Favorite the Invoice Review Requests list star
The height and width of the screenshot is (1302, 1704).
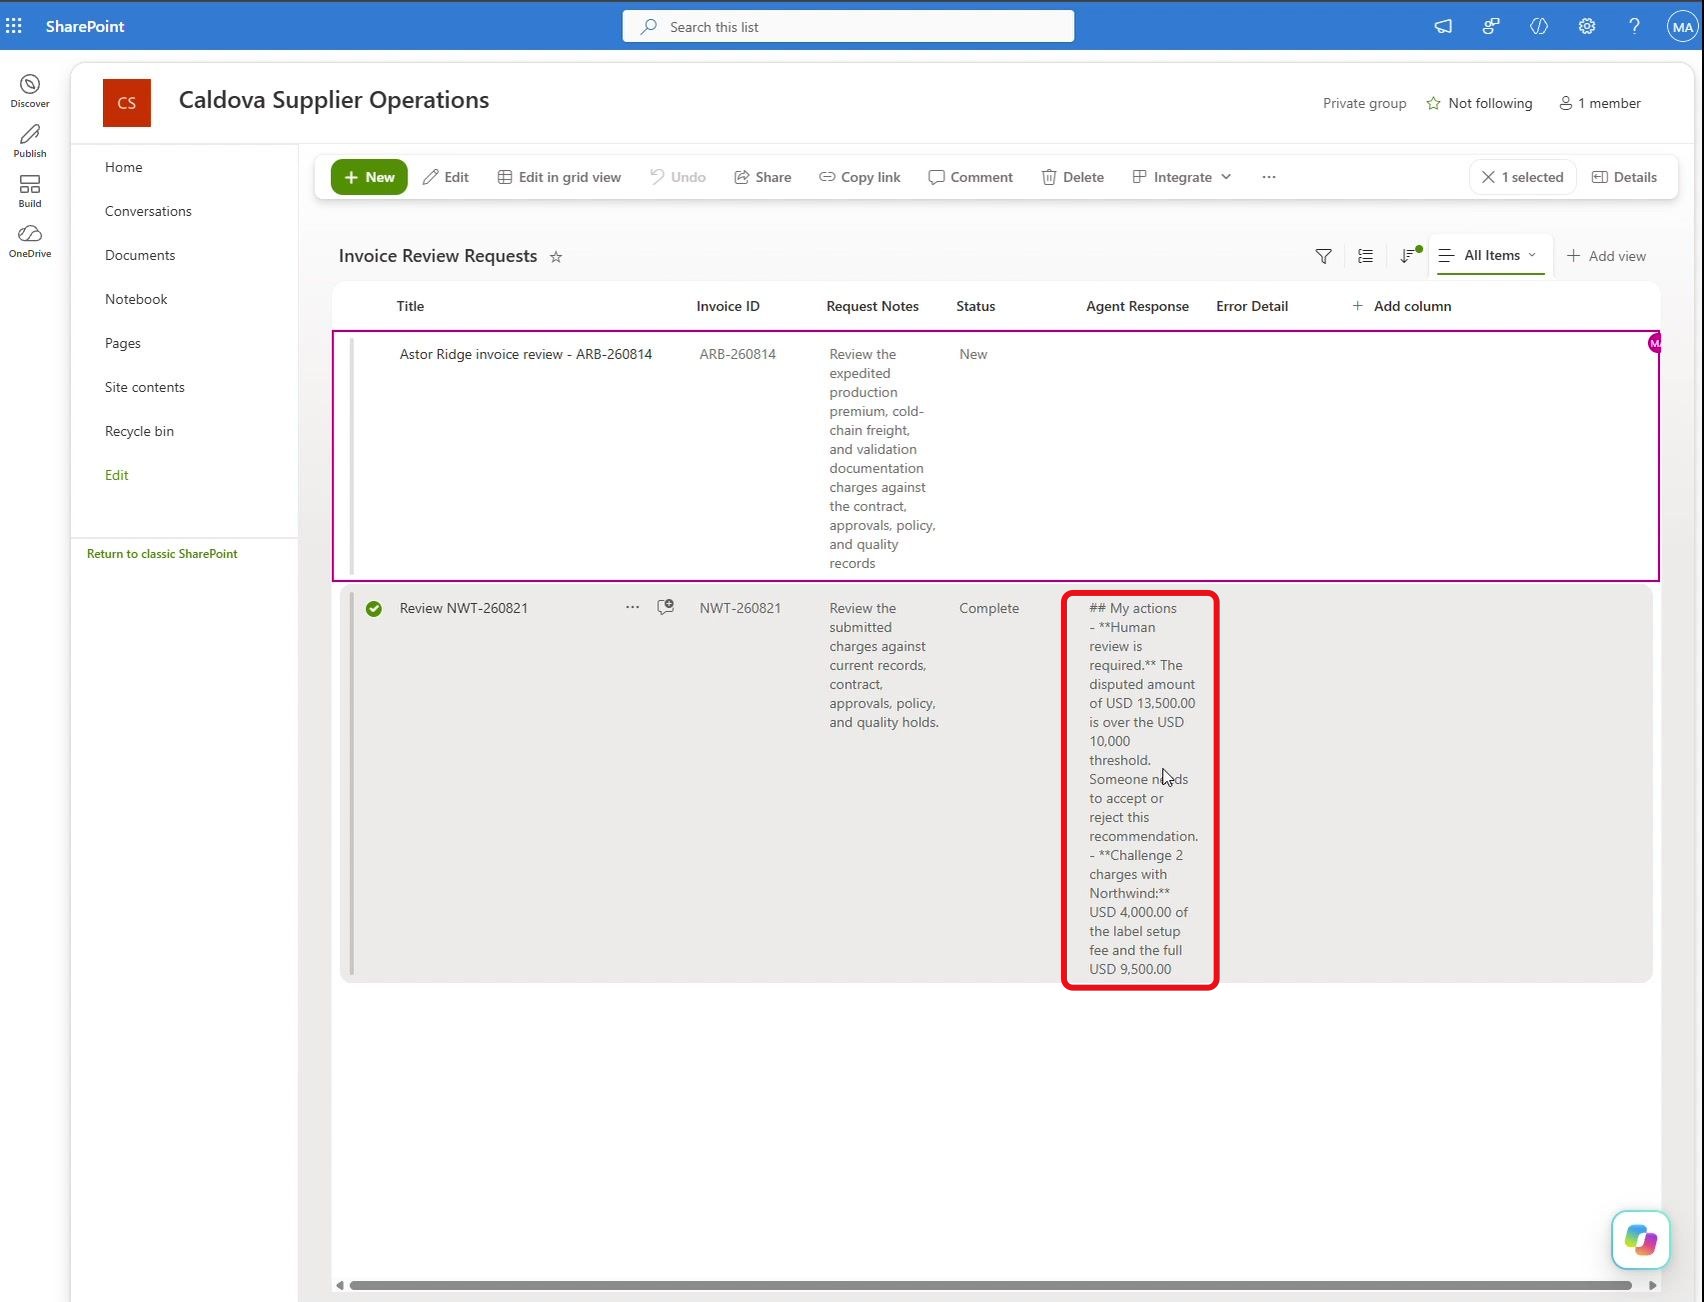point(556,257)
